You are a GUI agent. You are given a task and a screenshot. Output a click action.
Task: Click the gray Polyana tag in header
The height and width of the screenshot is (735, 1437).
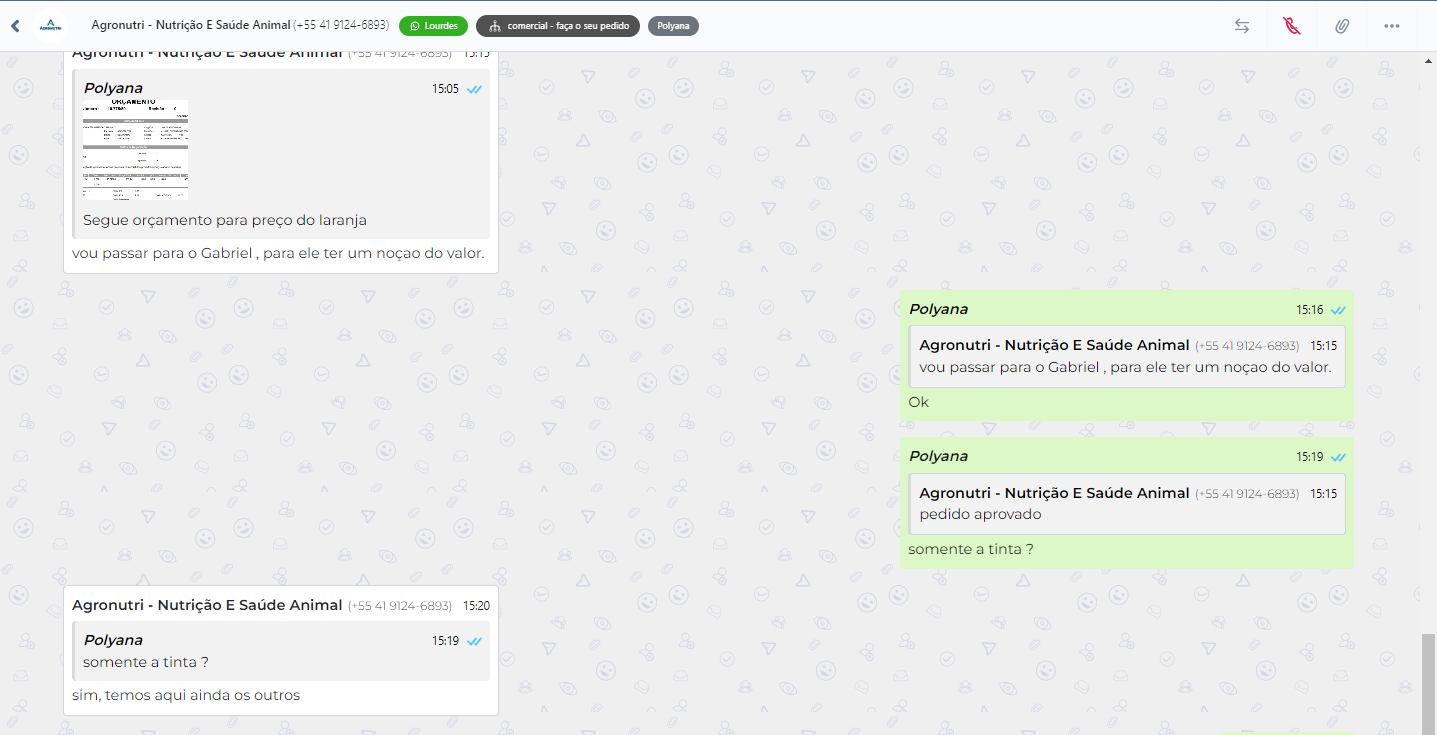click(673, 26)
